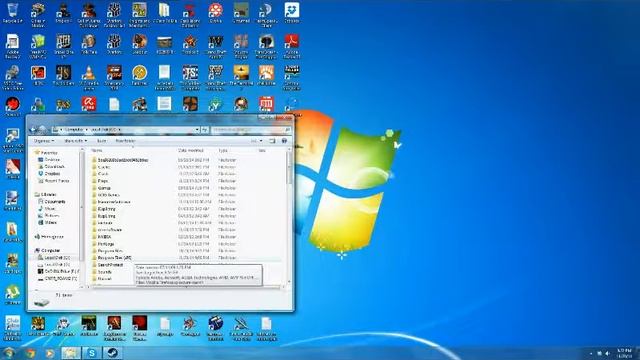The height and width of the screenshot is (360, 640).
Task: Open Steam from the taskbar
Action: tap(112, 353)
